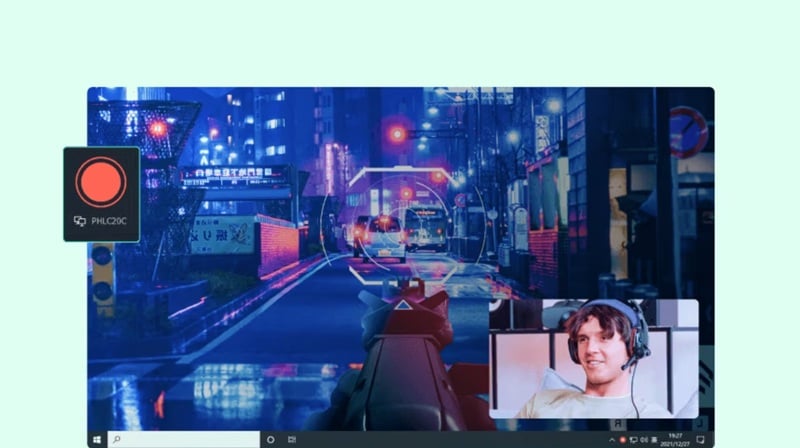This screenshot has width=800, height=448.
Task: Open the notification center icon
Action: (x=701, y=440)
